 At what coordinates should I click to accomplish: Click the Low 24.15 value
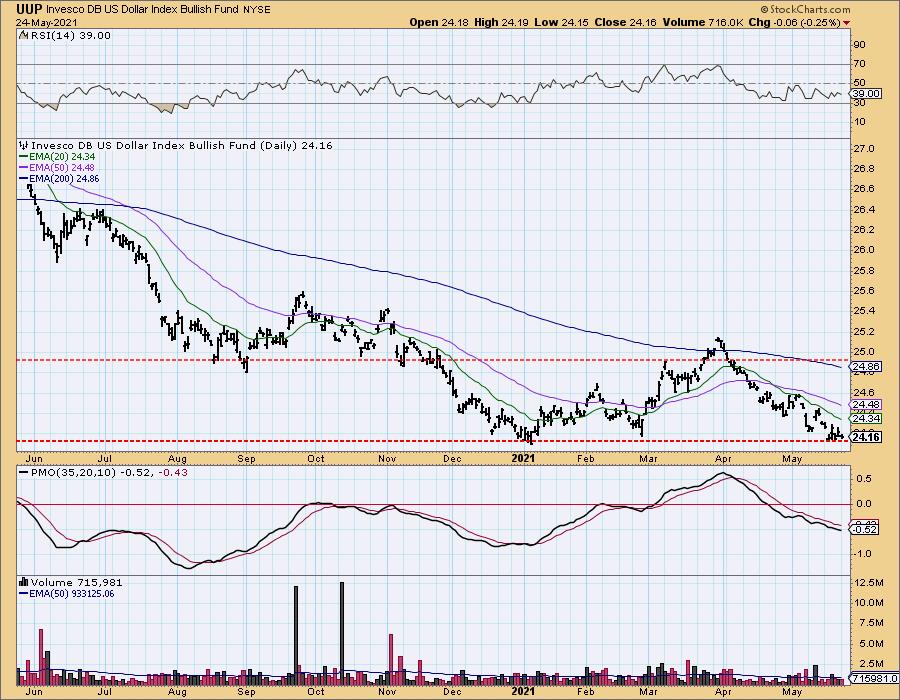point(561,22)
